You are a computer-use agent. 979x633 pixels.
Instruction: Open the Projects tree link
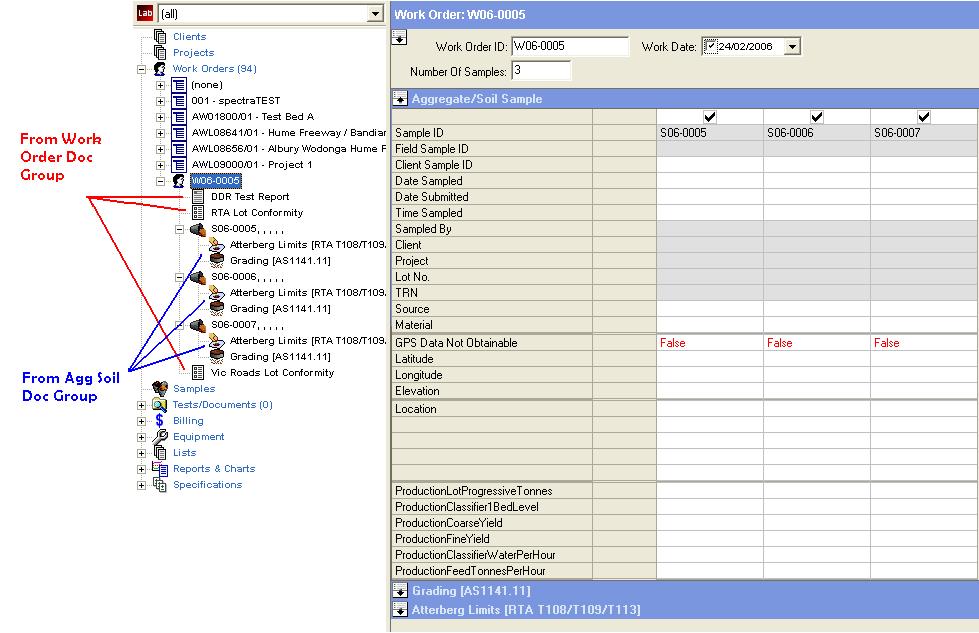click(193, 53)
